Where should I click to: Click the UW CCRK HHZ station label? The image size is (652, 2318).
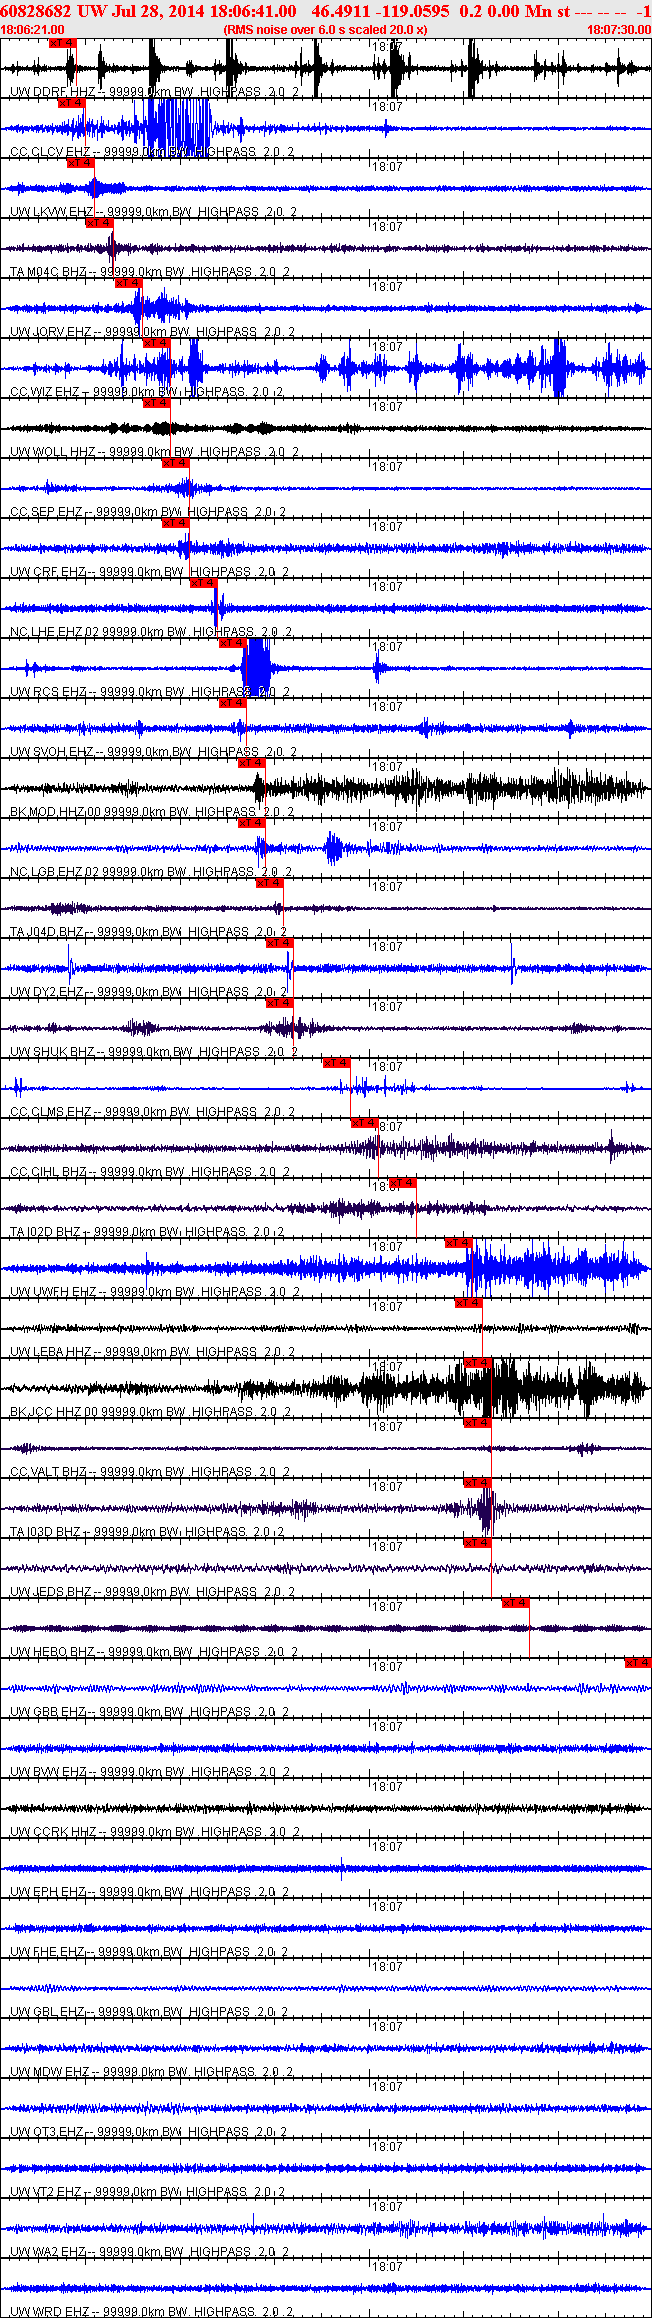53,1832
